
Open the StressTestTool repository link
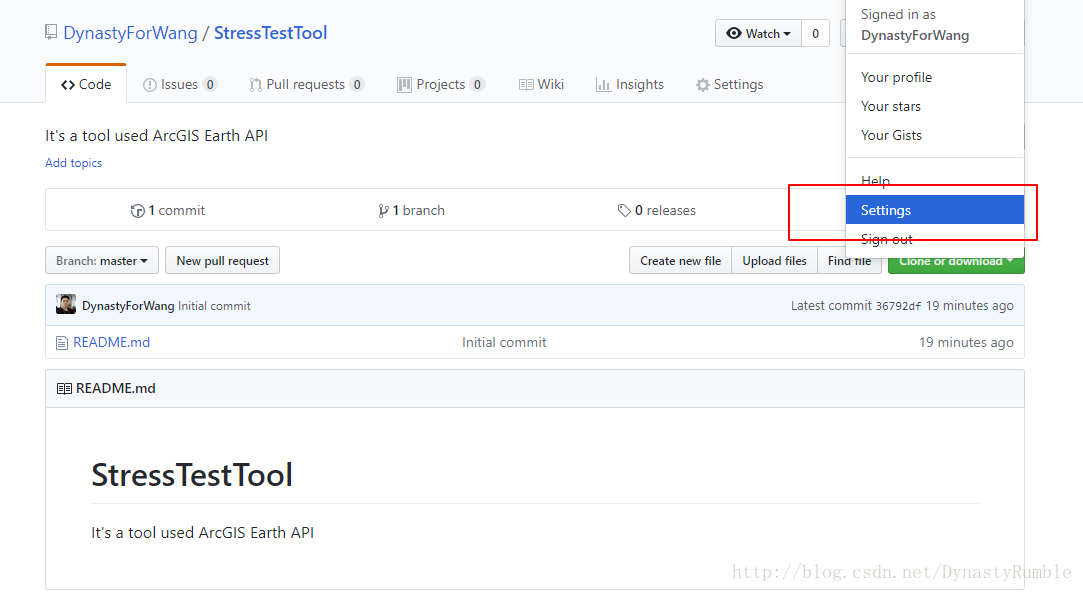pos(270,33)
